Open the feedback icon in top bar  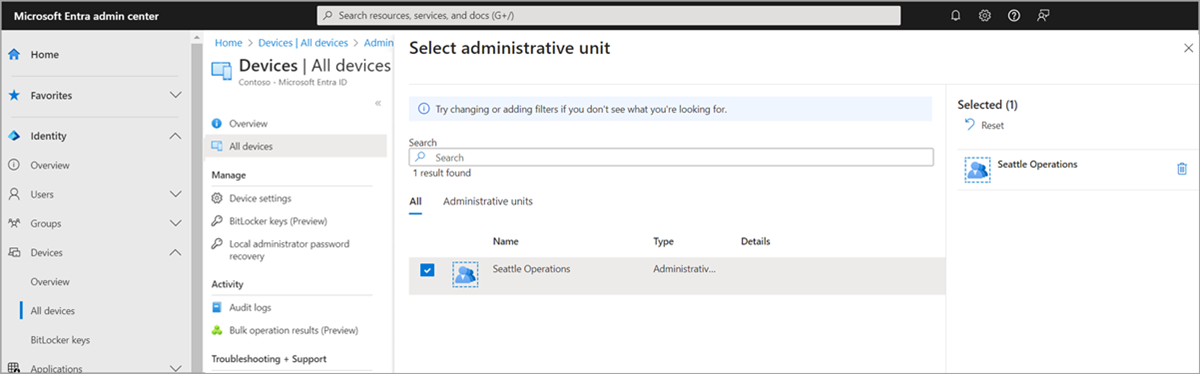pos(1044,16)
